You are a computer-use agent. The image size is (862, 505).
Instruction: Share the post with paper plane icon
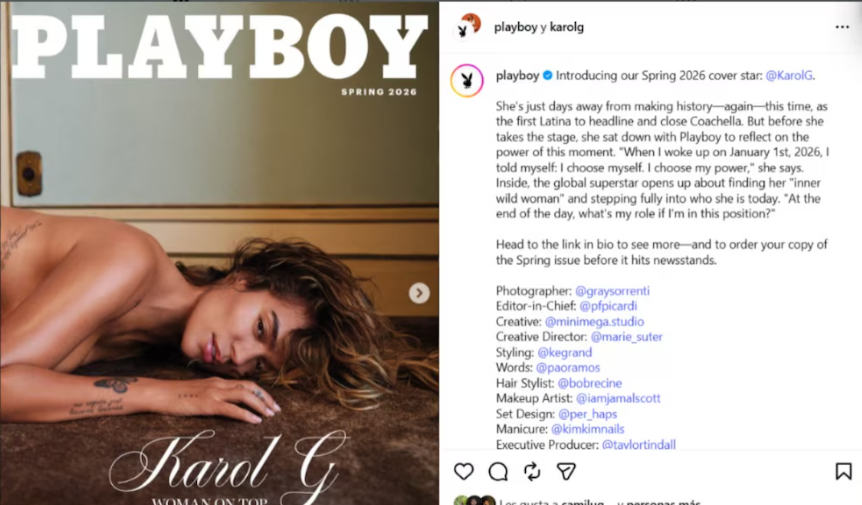(x=566, y=471)
